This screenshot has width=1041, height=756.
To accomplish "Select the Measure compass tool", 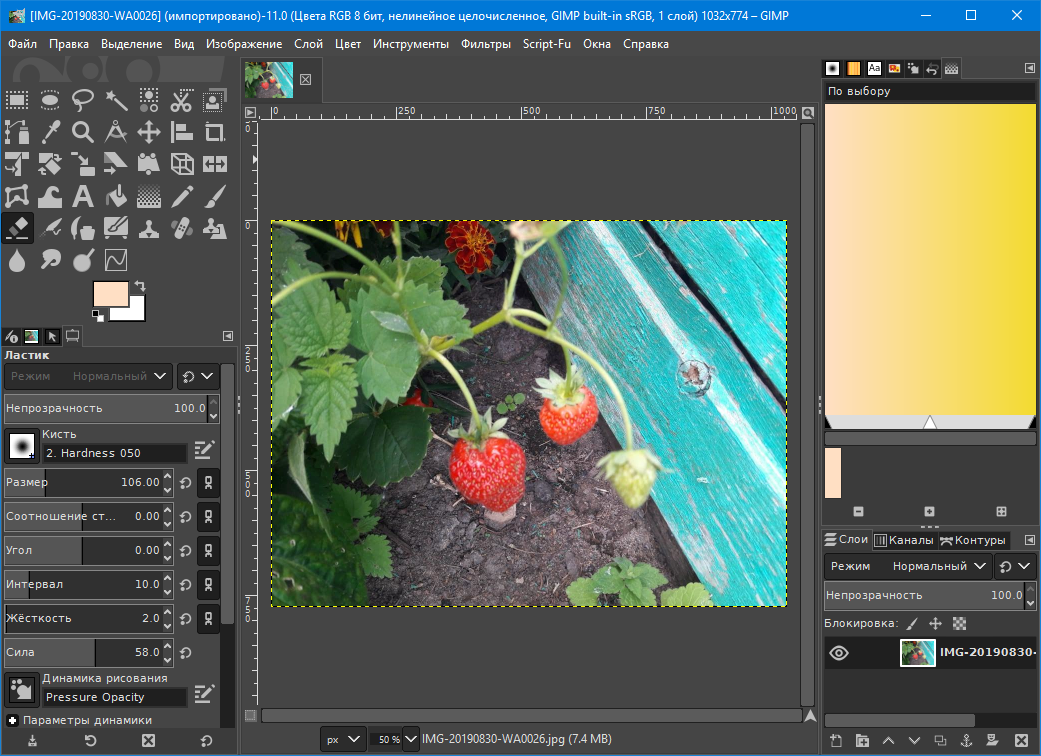I will tap(116, 132).
